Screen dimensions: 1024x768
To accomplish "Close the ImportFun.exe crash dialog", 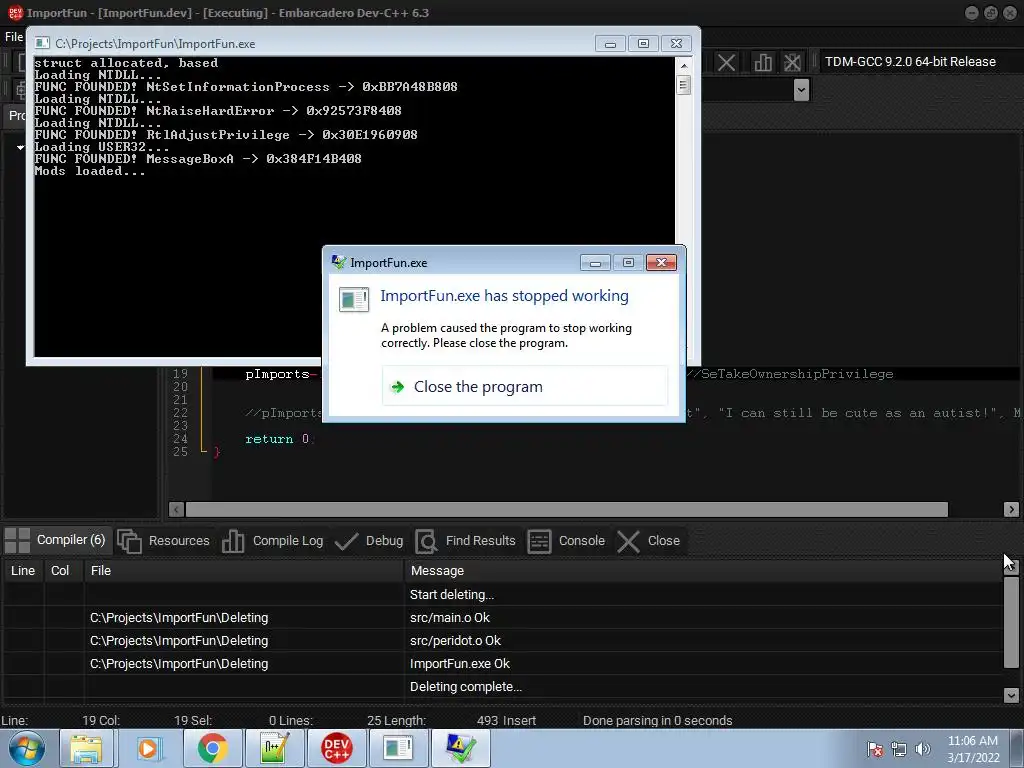I will coord(661,263).
